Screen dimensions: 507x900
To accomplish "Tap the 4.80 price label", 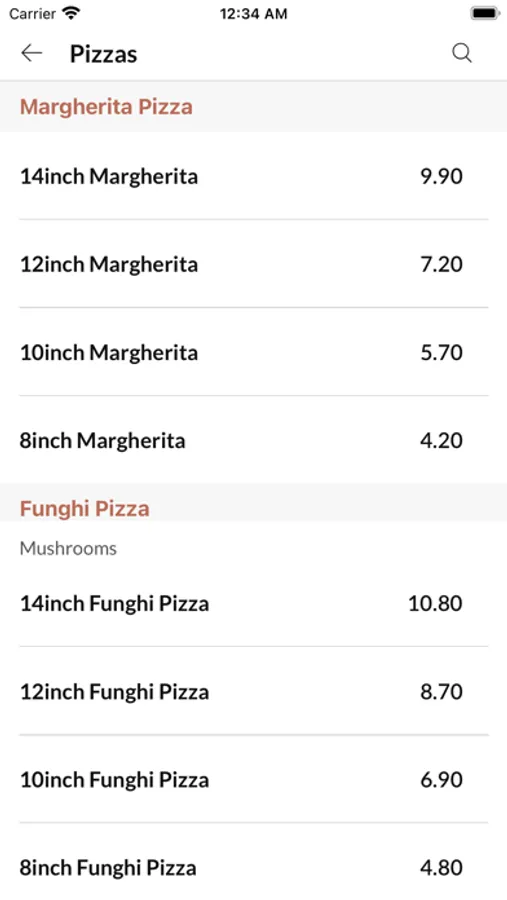I will pyautogui.click(x=441, y=867).
